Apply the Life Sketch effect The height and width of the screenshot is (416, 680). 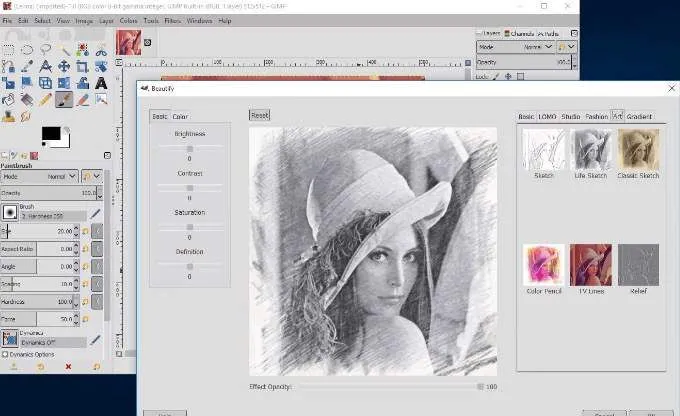point(591,154)
